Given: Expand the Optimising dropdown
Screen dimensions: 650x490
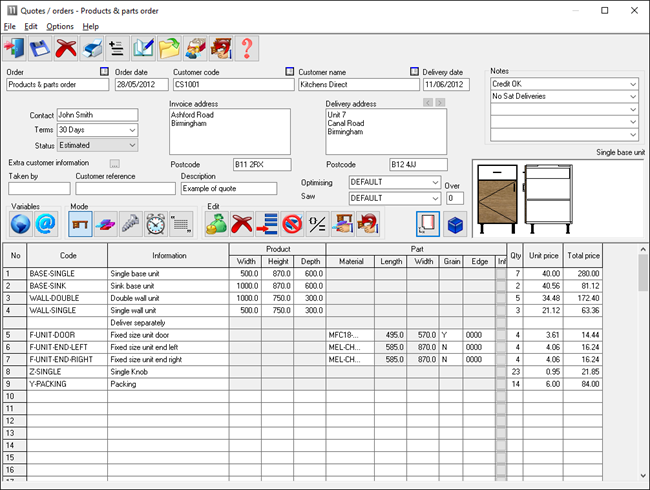Looking at the screenshot, I should pos(434,183).
